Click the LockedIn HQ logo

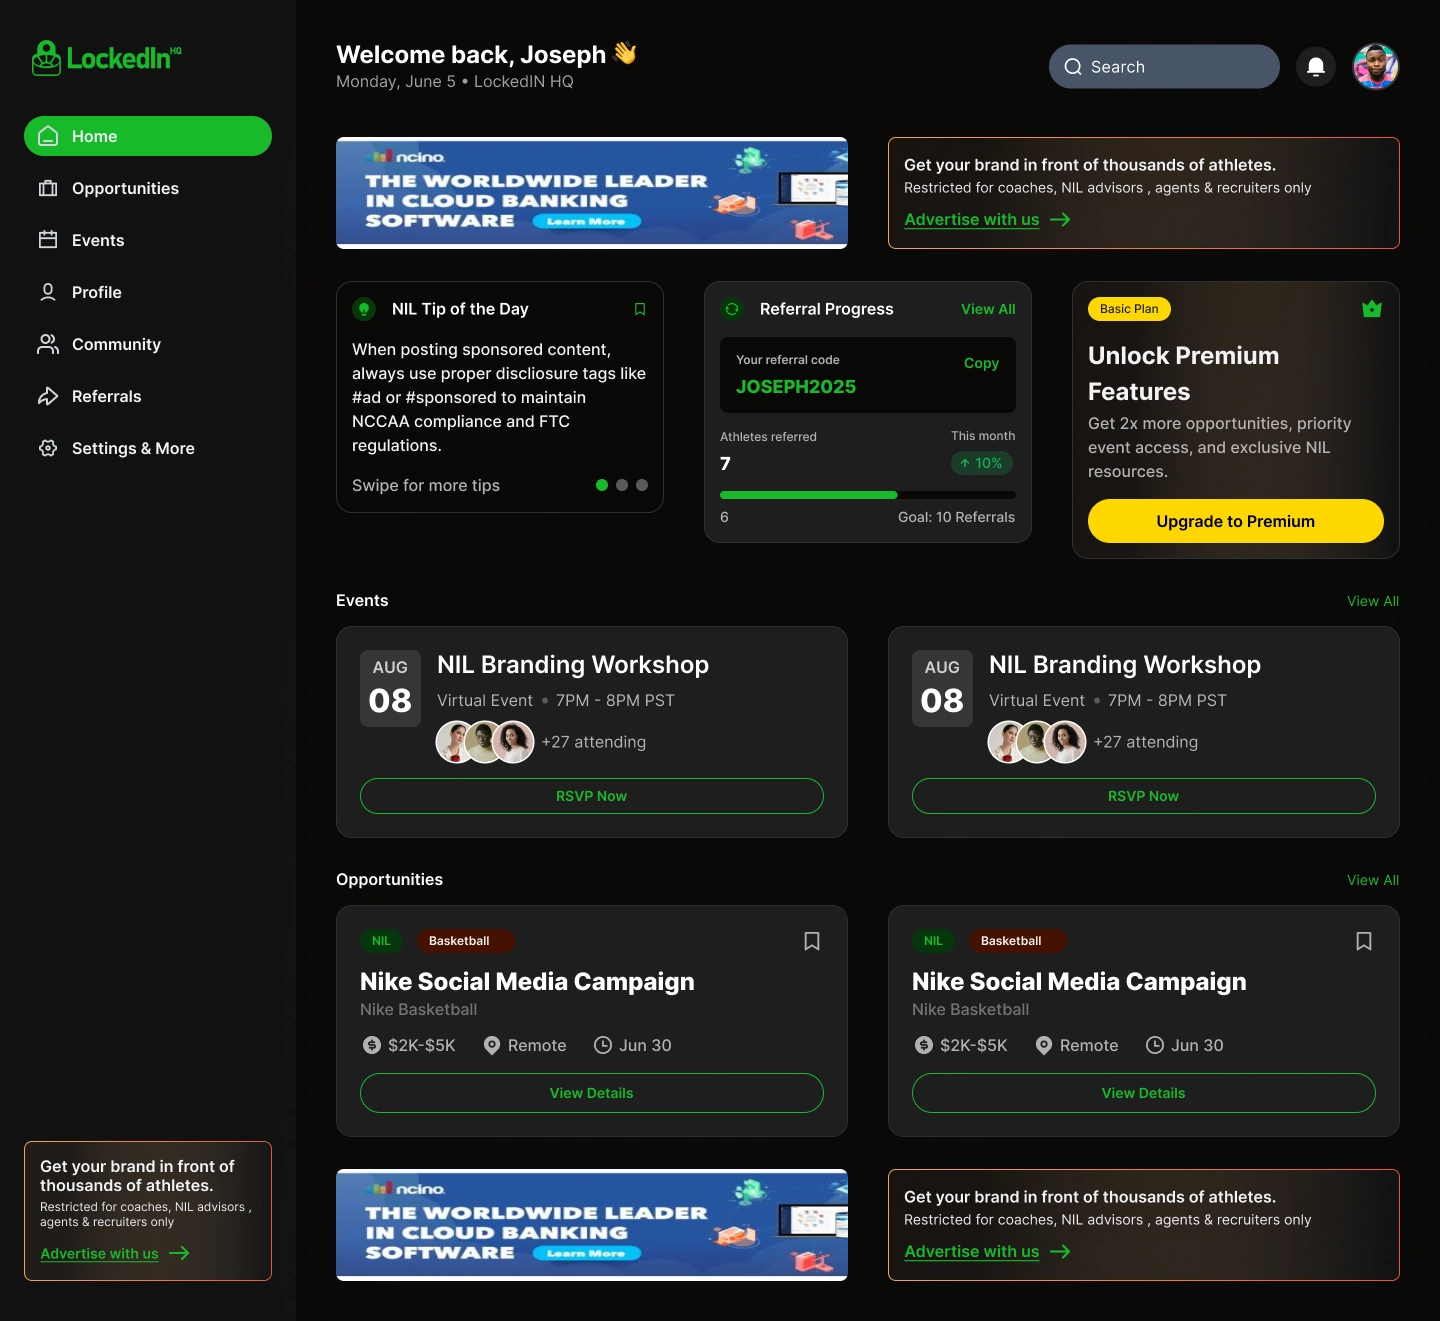coord(107,58)
